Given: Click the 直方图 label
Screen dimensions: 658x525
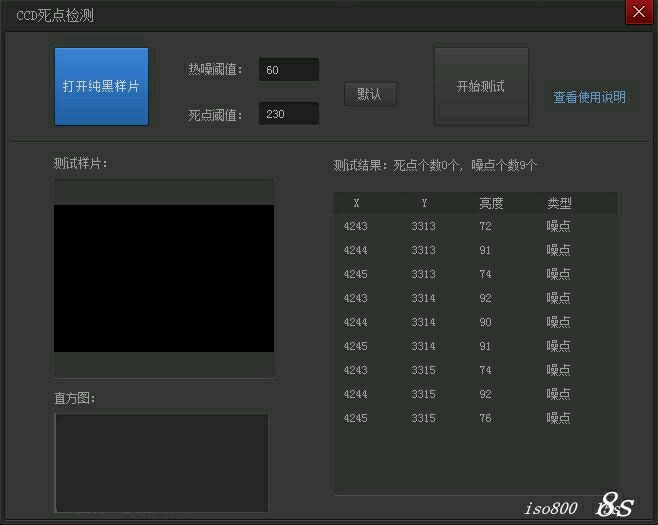Looking at the screenshot, I should tap(74, 398).
